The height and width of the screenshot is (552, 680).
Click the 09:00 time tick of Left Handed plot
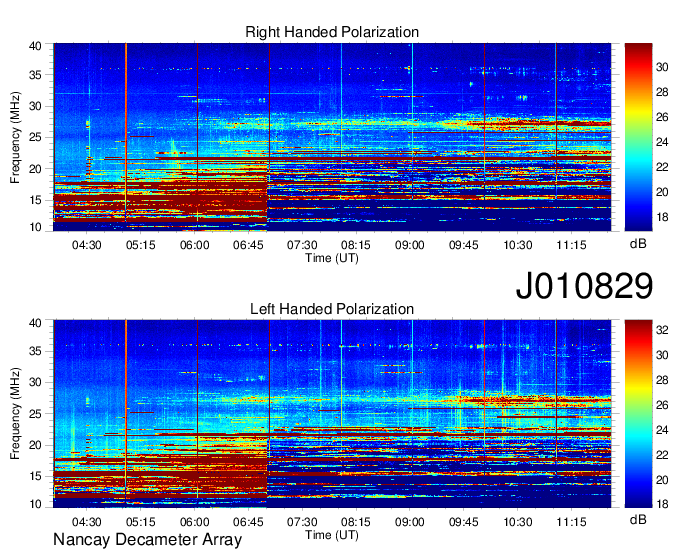pyautogui.click(x=410, y=522)
